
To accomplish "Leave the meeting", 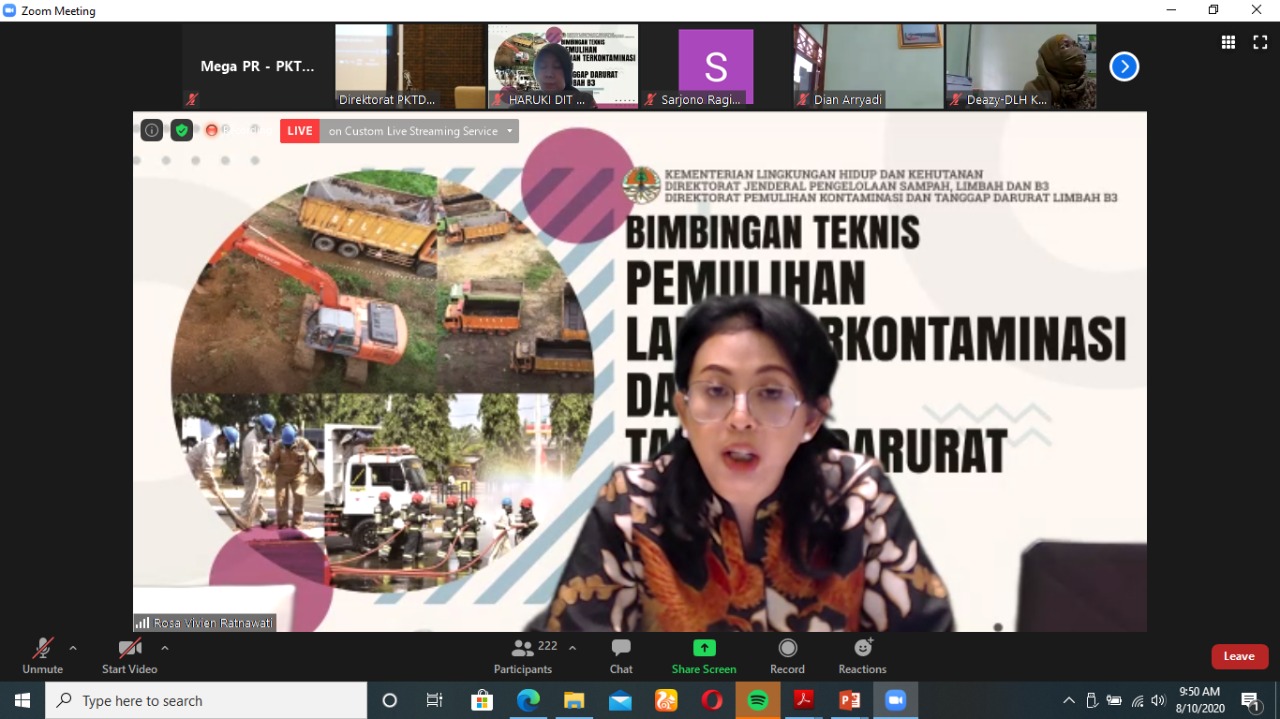I will (x=1239, y=656).
